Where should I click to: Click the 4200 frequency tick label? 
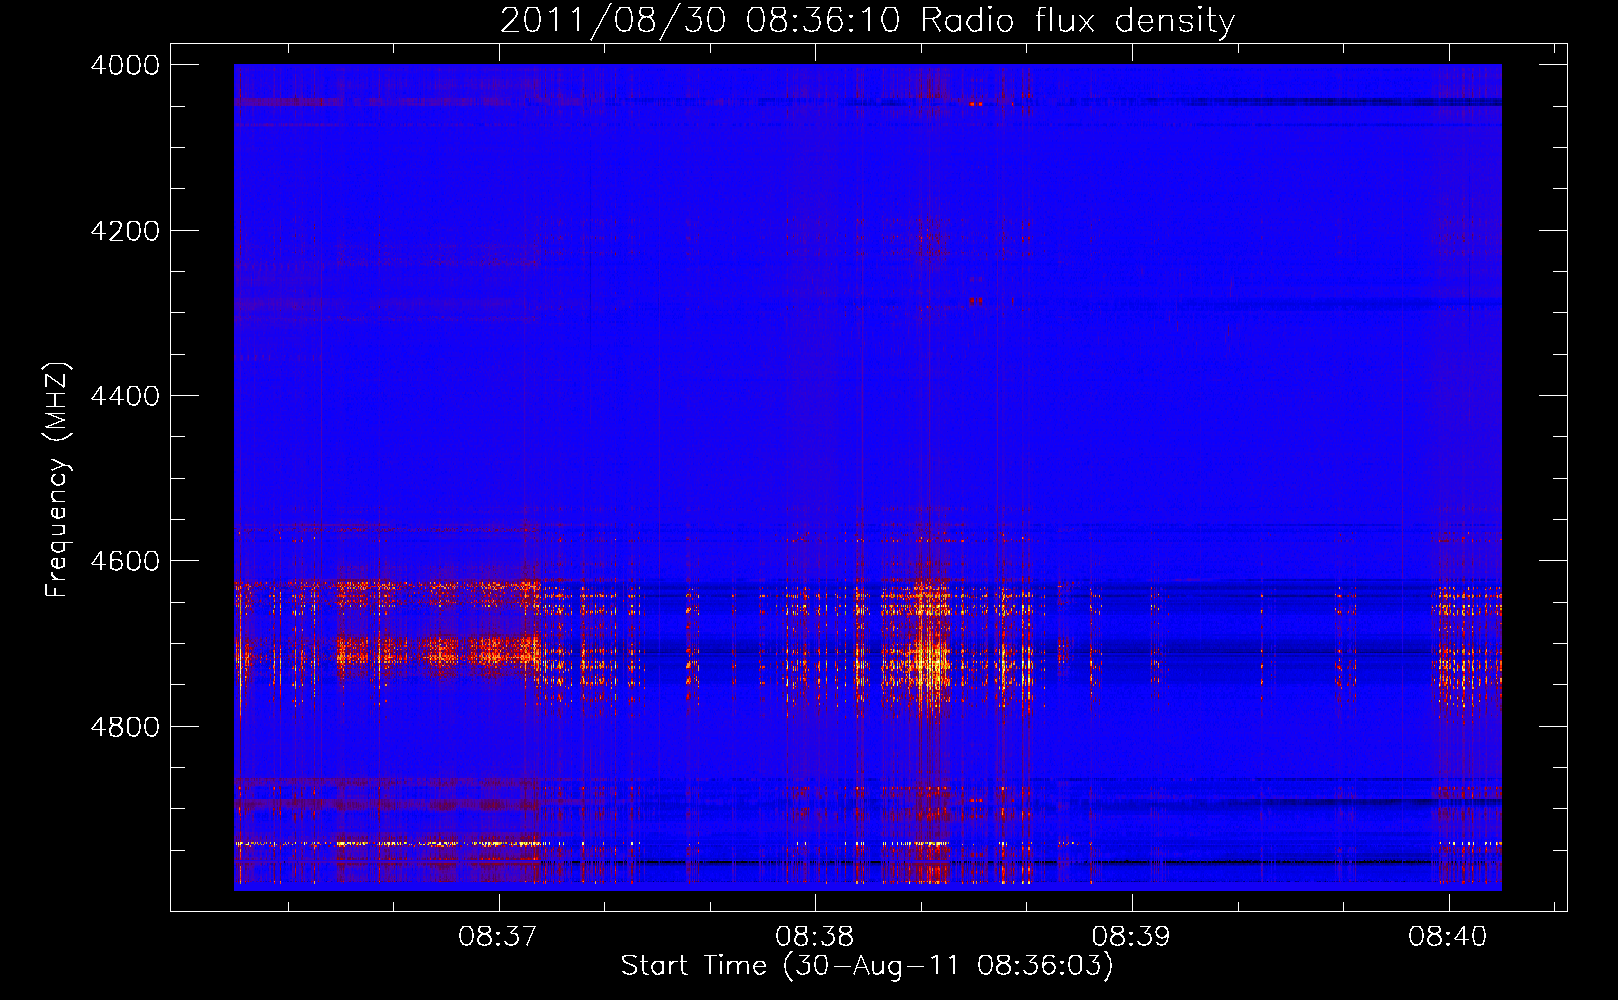coord(125,231)
